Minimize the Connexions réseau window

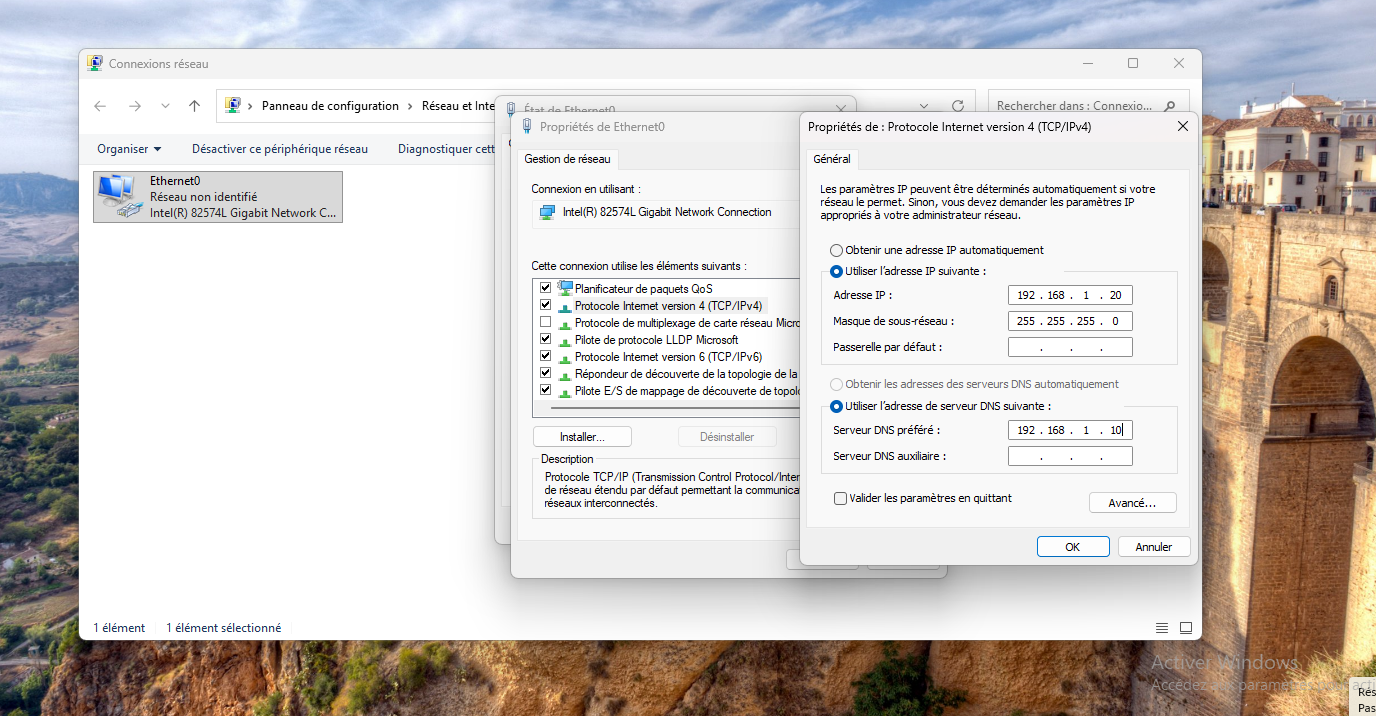click(x=1088, y=63)
